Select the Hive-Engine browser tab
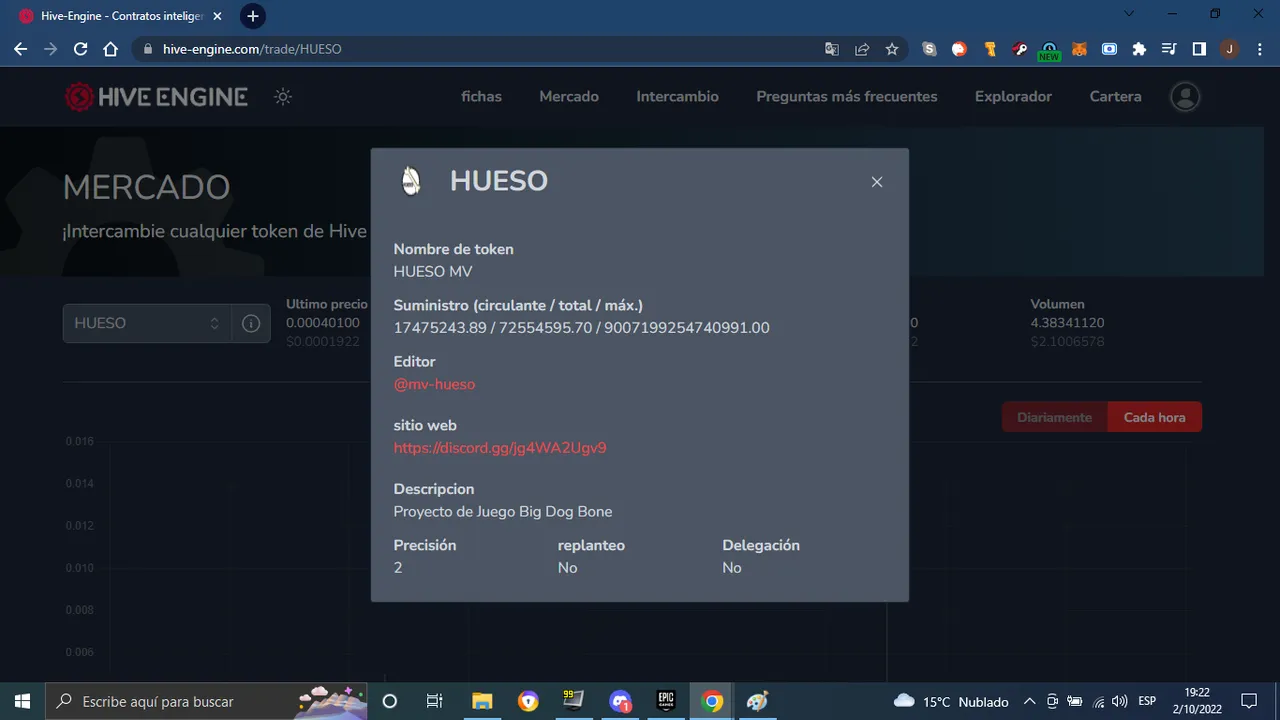 click(120, 16)
